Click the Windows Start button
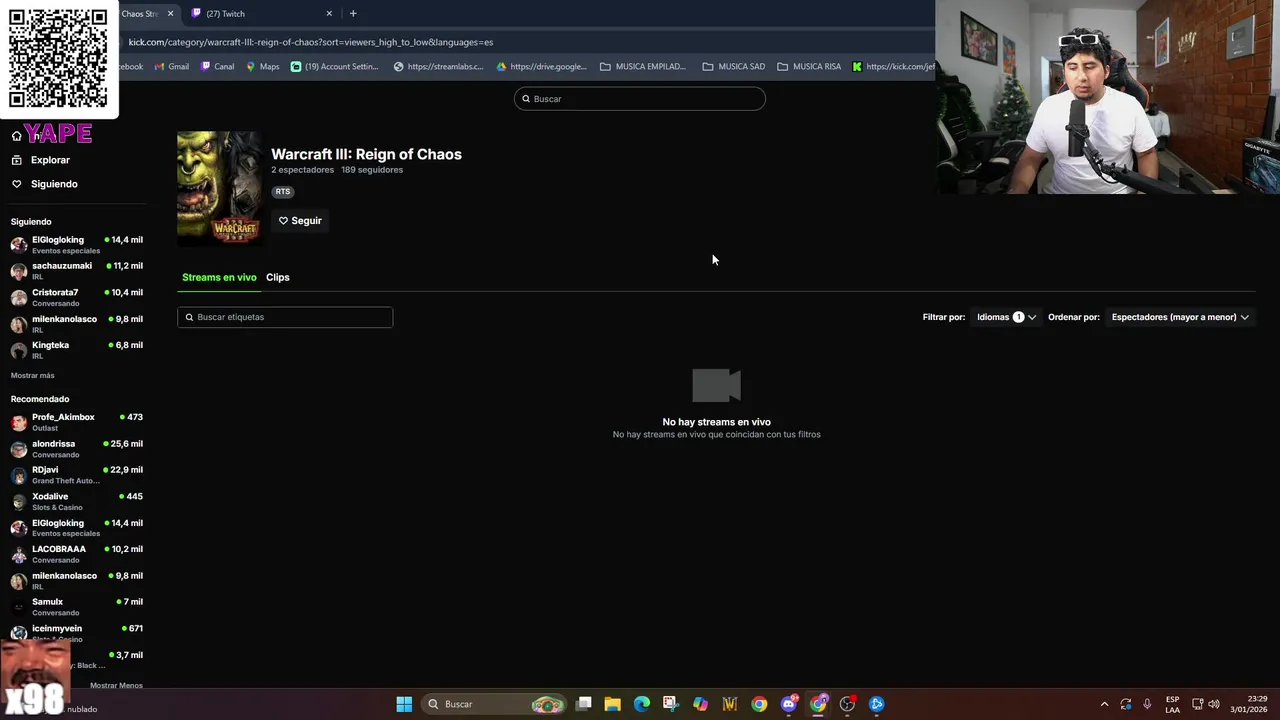The height and width of the screenshot is (720, 1280). point(404,704)
